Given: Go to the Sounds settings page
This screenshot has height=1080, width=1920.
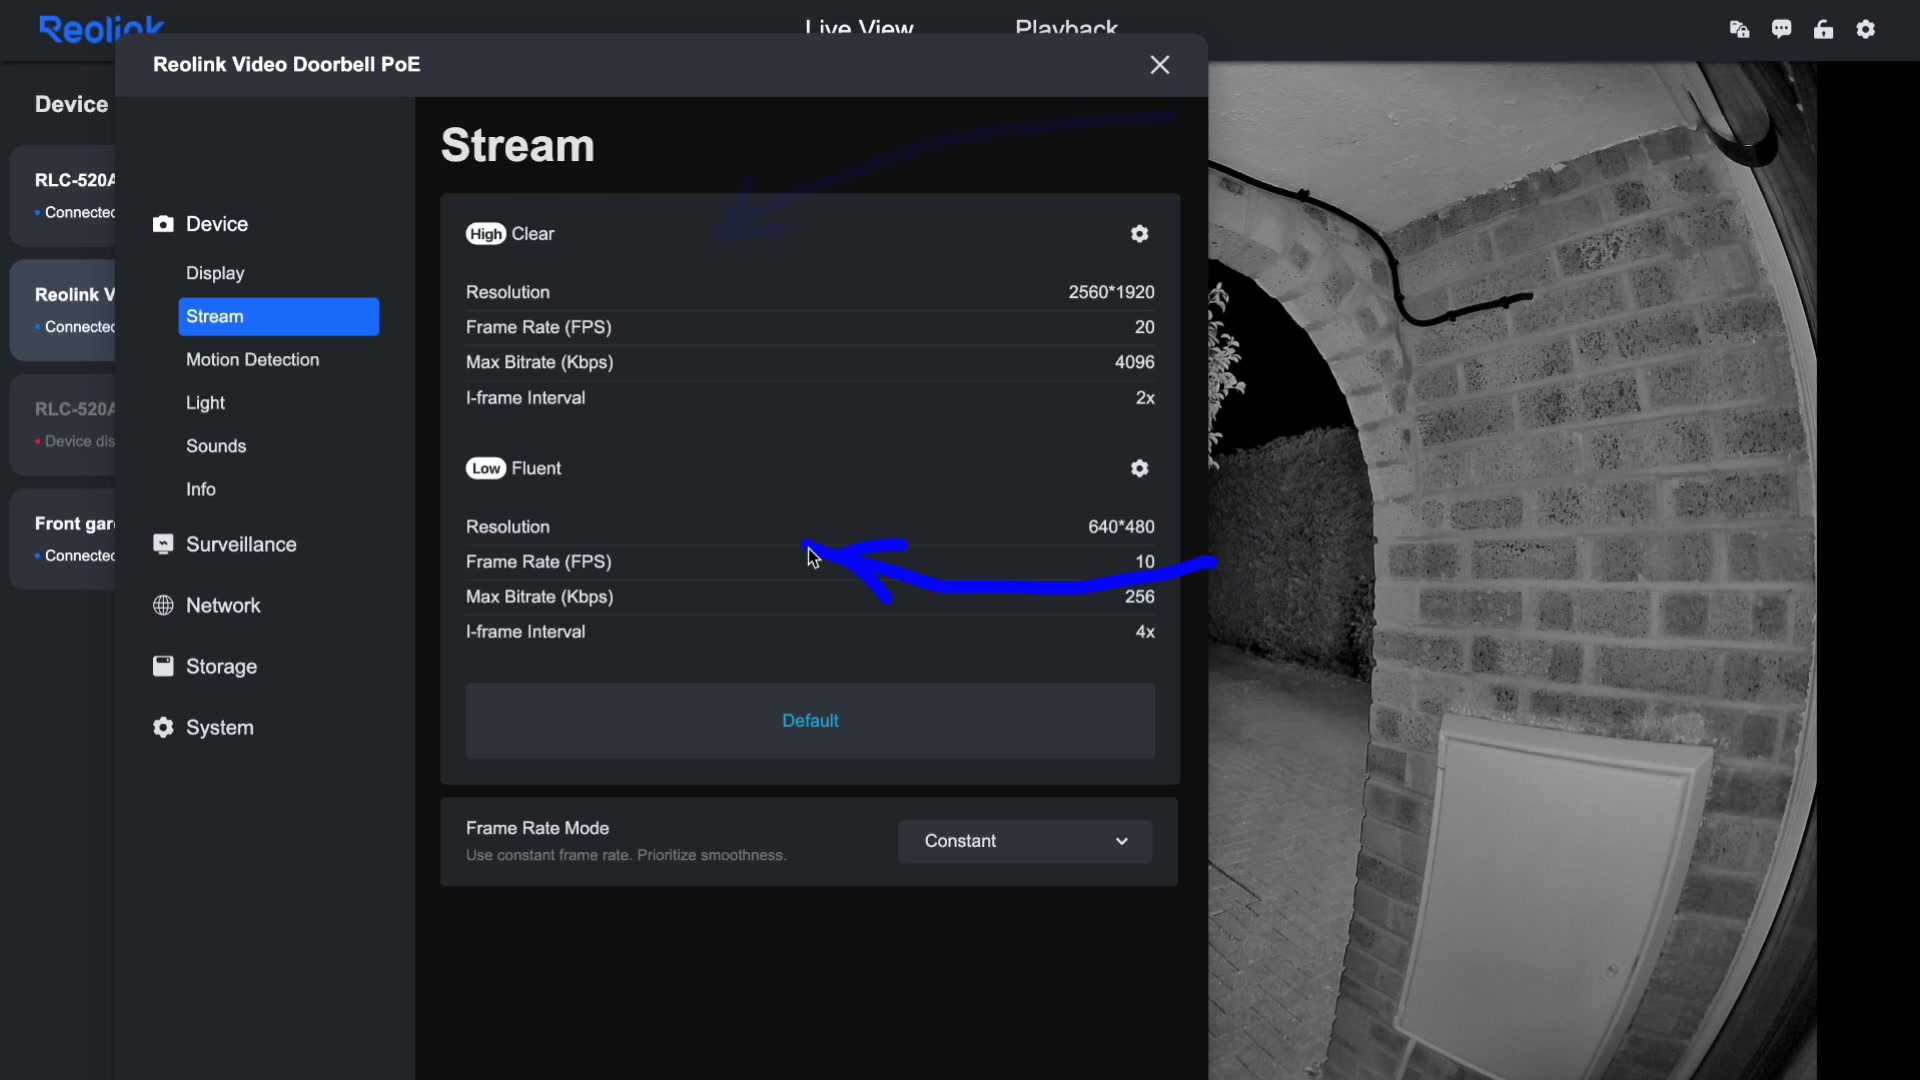Looking at the screenshot, I should (x=216, y=447).
